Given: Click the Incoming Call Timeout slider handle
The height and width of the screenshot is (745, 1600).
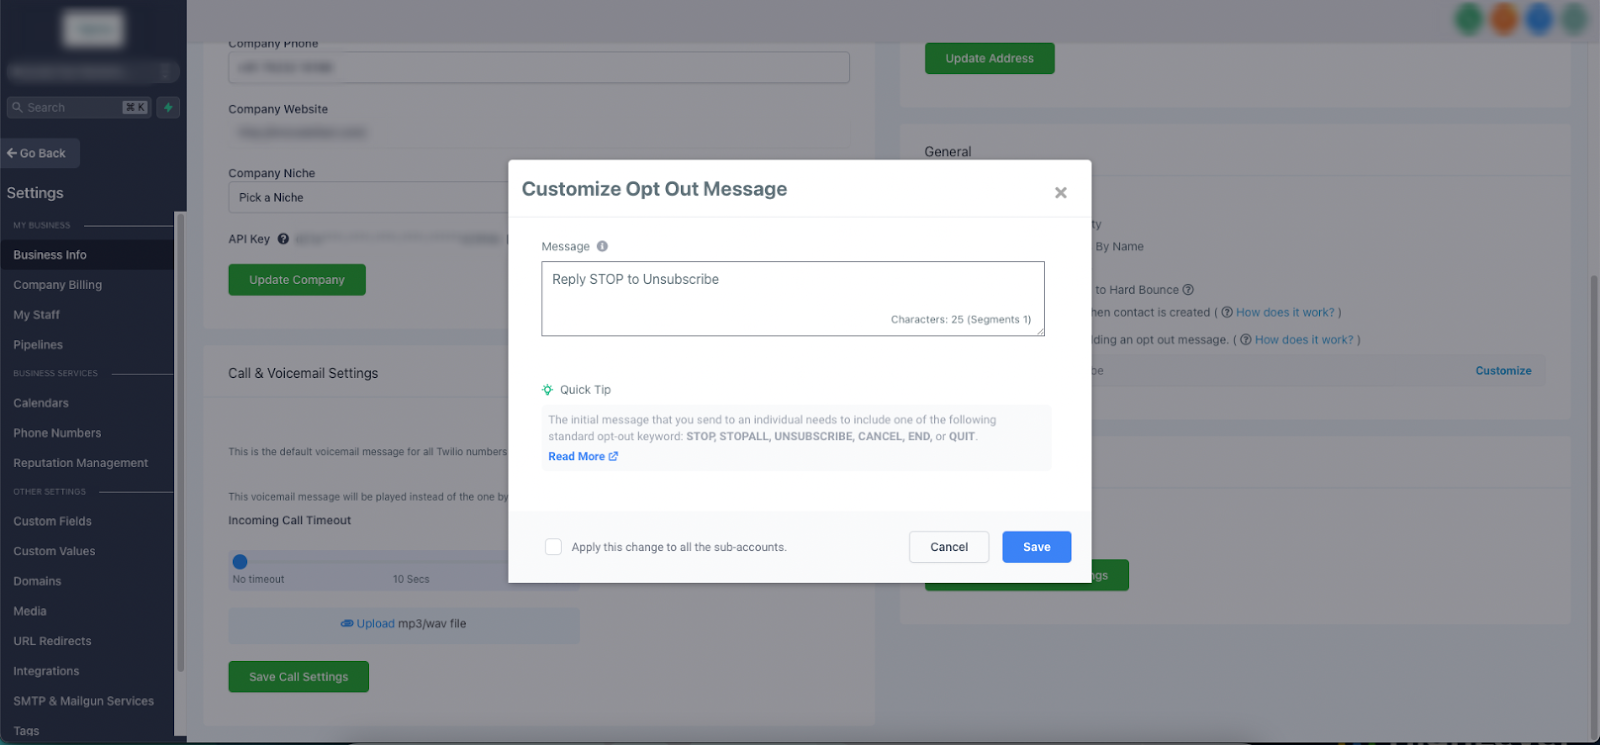Looking at the screenshot, I should (240, 562).
